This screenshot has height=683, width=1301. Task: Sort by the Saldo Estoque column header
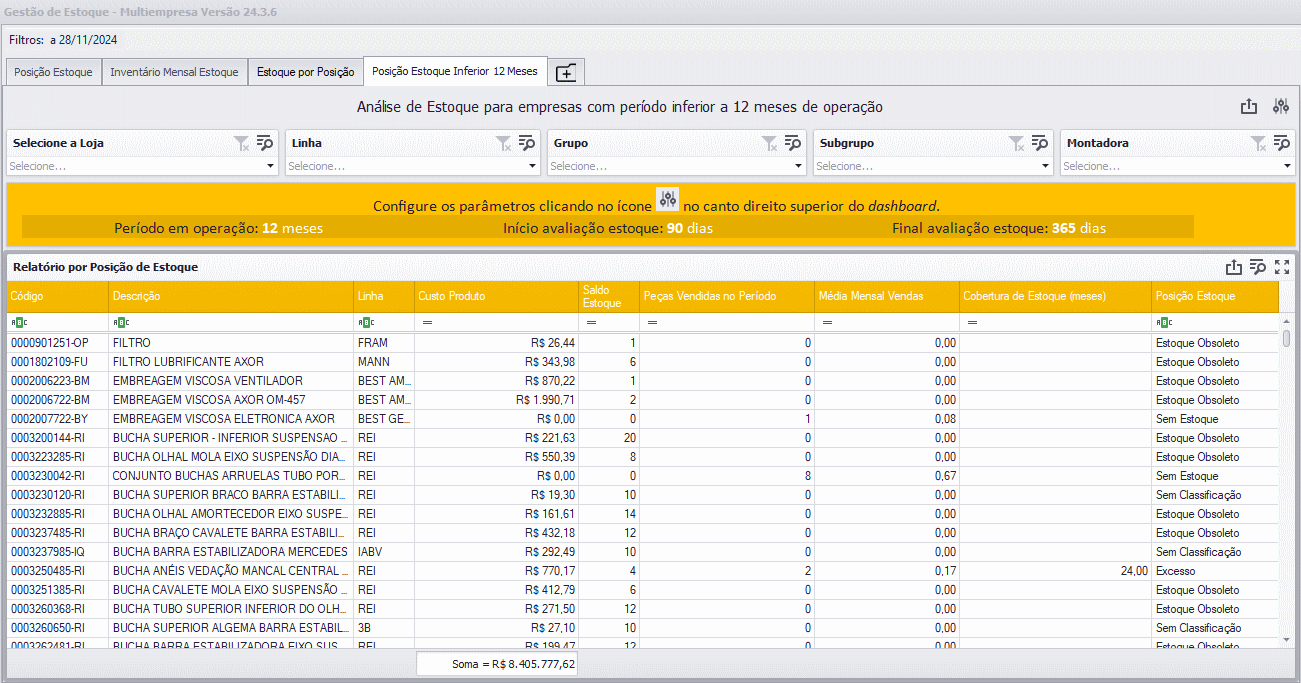pyautogui.click(x=609, y=297)
